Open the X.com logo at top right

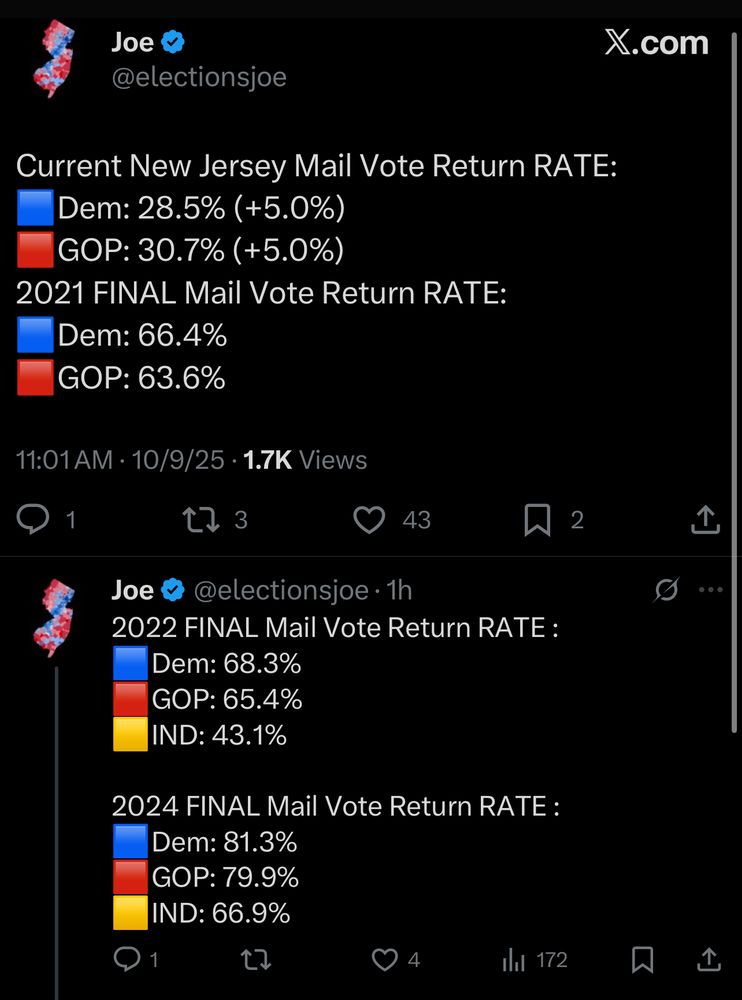pos(656,43)
